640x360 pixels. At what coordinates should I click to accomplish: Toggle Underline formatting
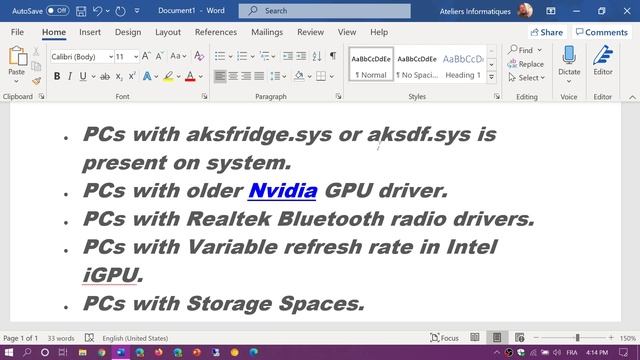pyautogui.click(x=83, y=76)
